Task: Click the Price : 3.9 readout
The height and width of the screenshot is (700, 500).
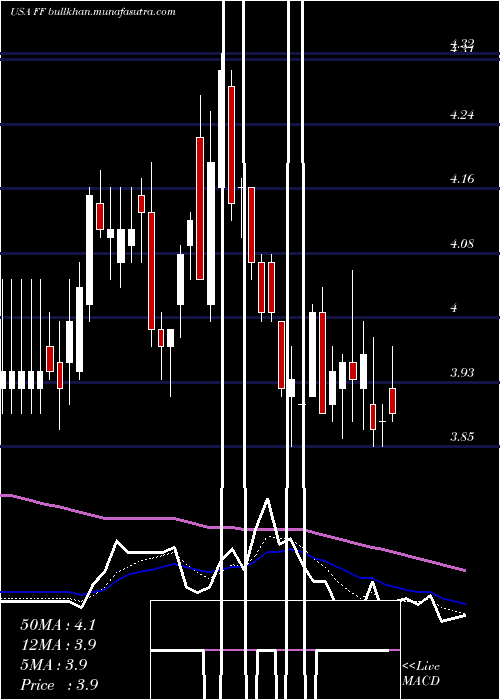Action: pos(59,685)
